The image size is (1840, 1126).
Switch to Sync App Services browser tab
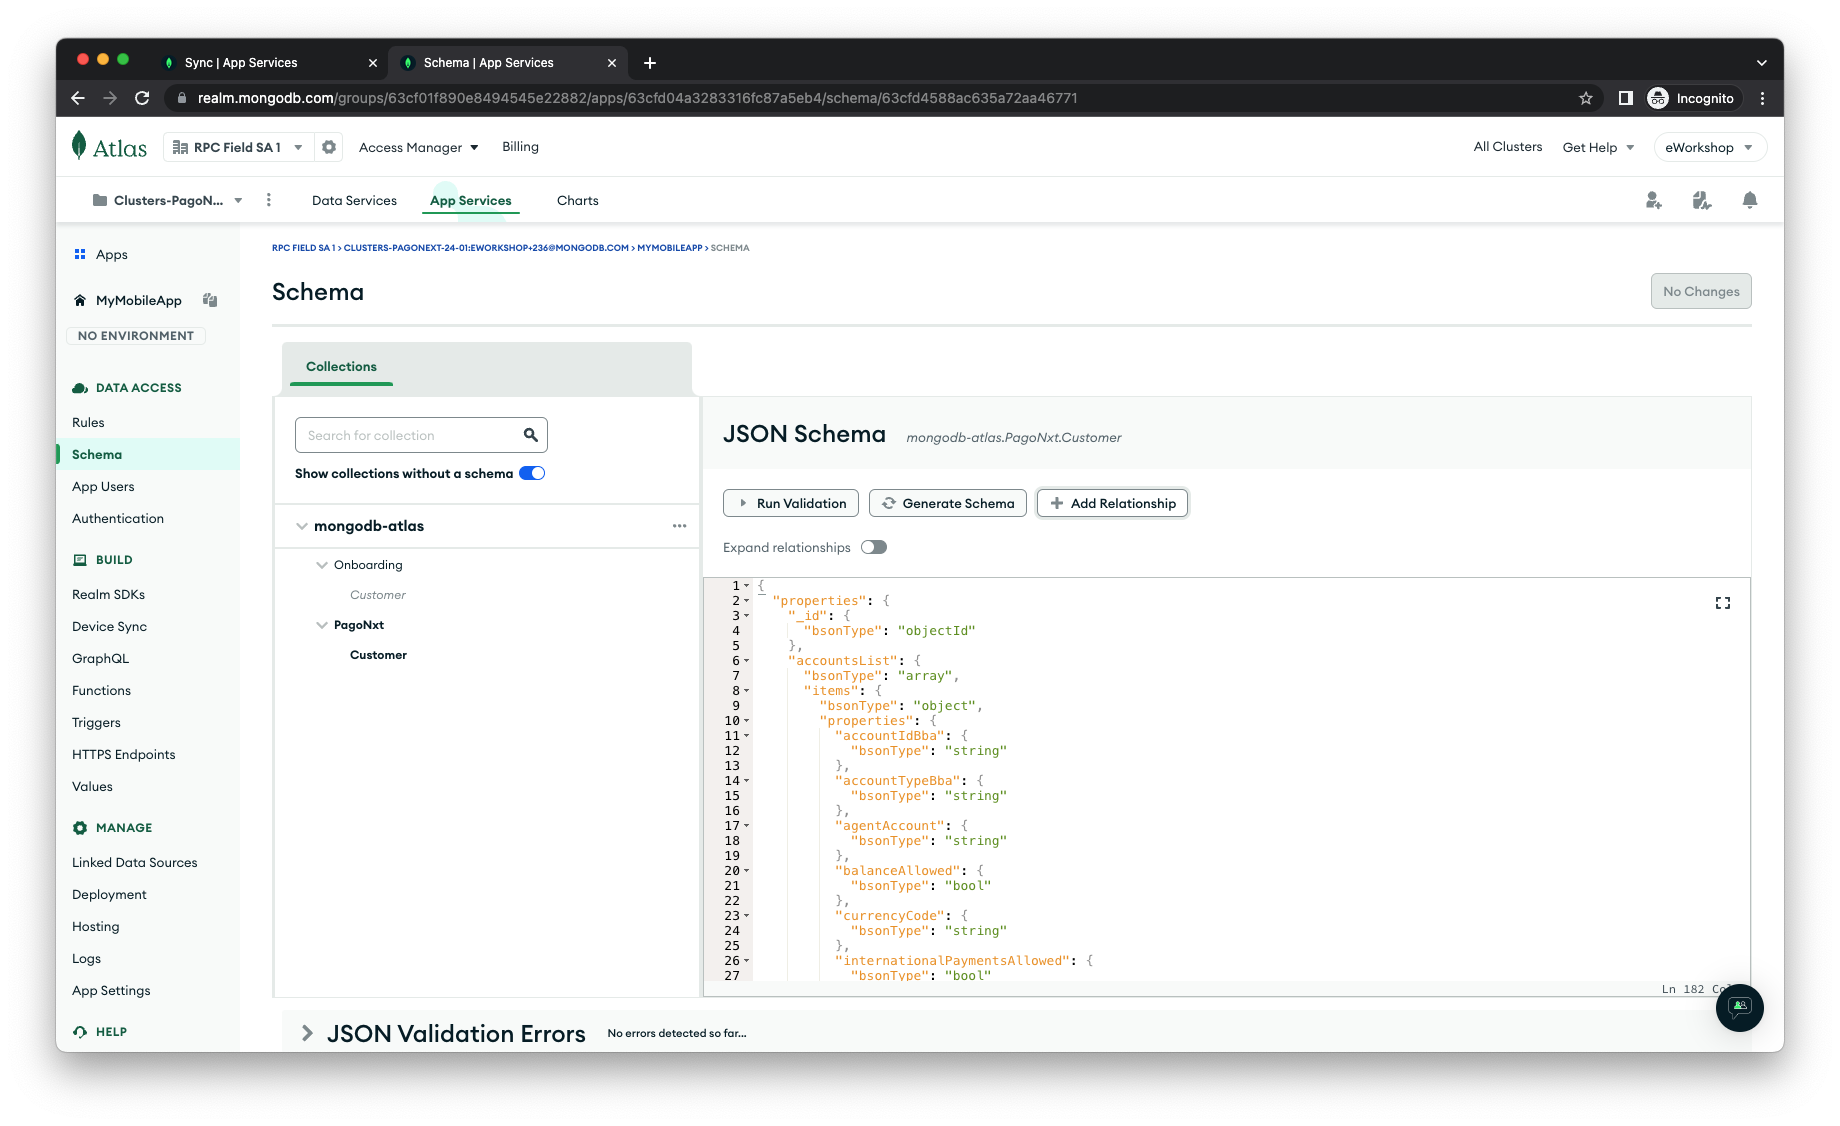[x=270, y=63]
